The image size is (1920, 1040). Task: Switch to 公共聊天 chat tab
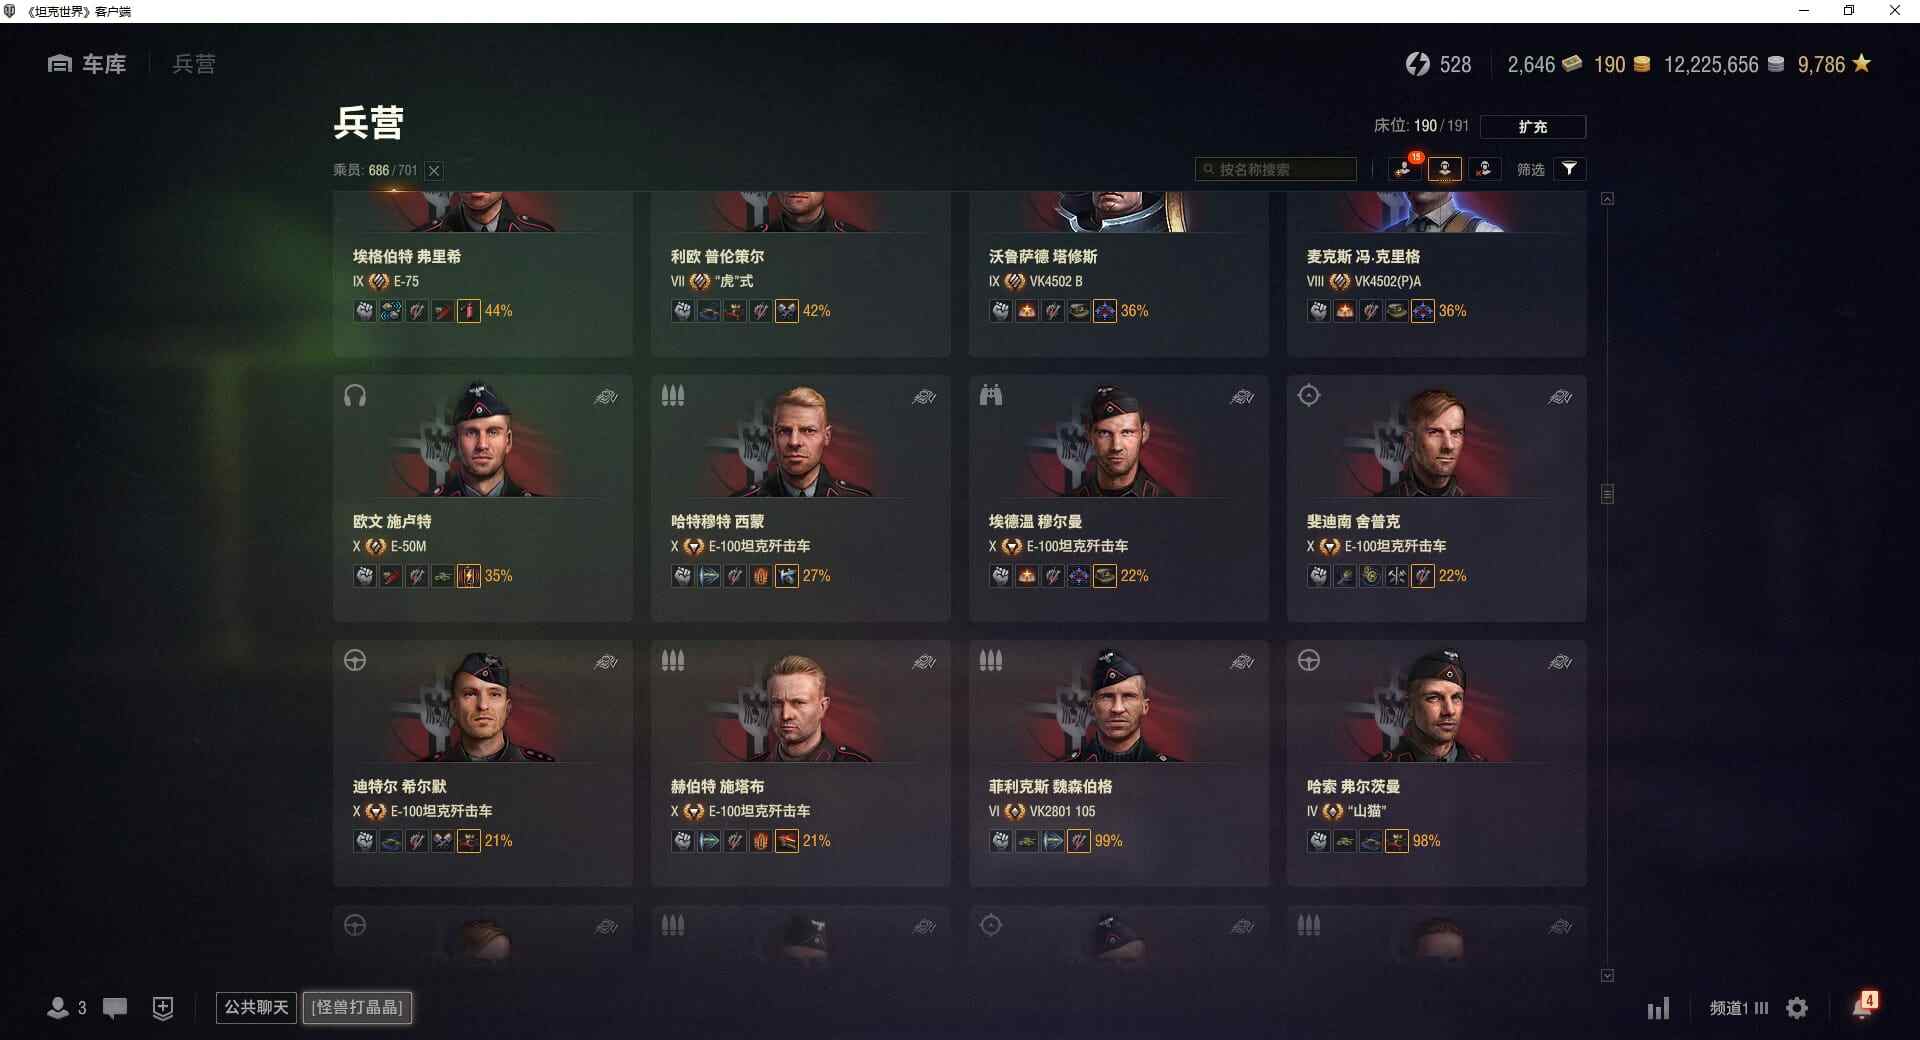[x=256, y=1007]
